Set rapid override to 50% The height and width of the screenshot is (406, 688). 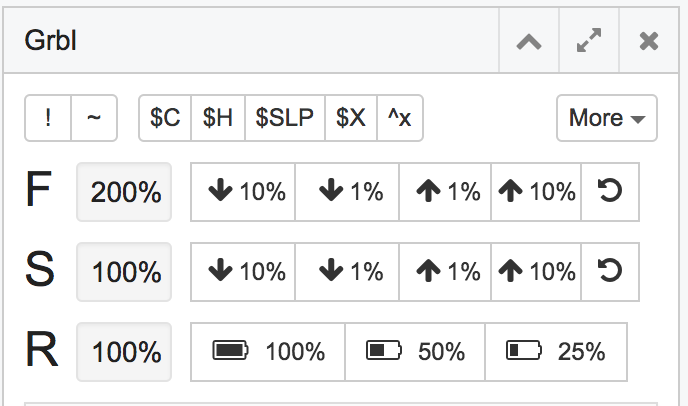(415, 351)
